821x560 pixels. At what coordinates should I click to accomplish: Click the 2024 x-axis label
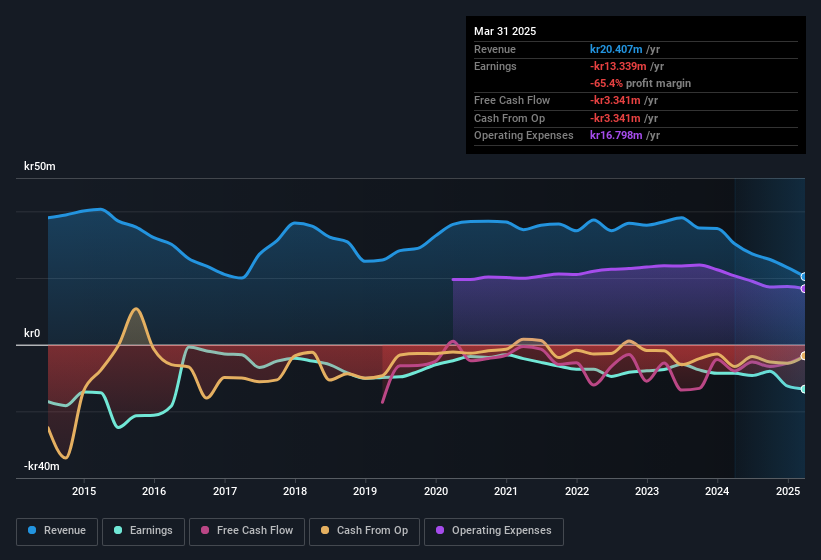coord(717,491)
